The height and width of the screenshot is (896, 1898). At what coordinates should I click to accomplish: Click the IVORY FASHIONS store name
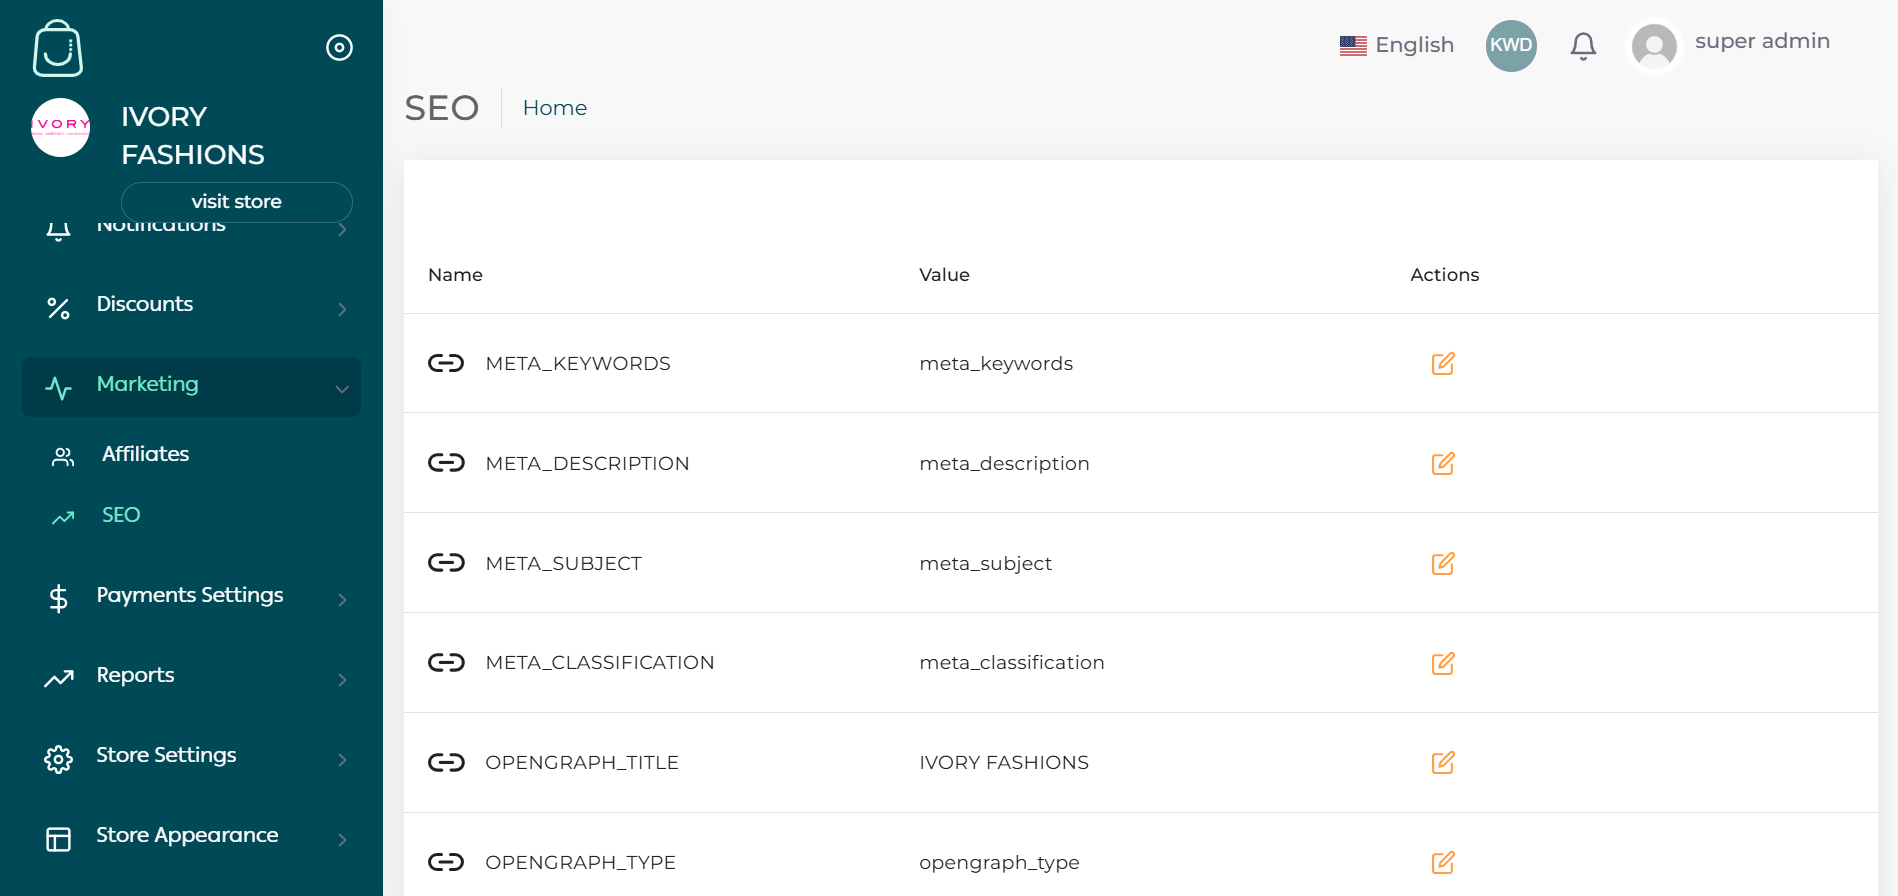point(193,136)
